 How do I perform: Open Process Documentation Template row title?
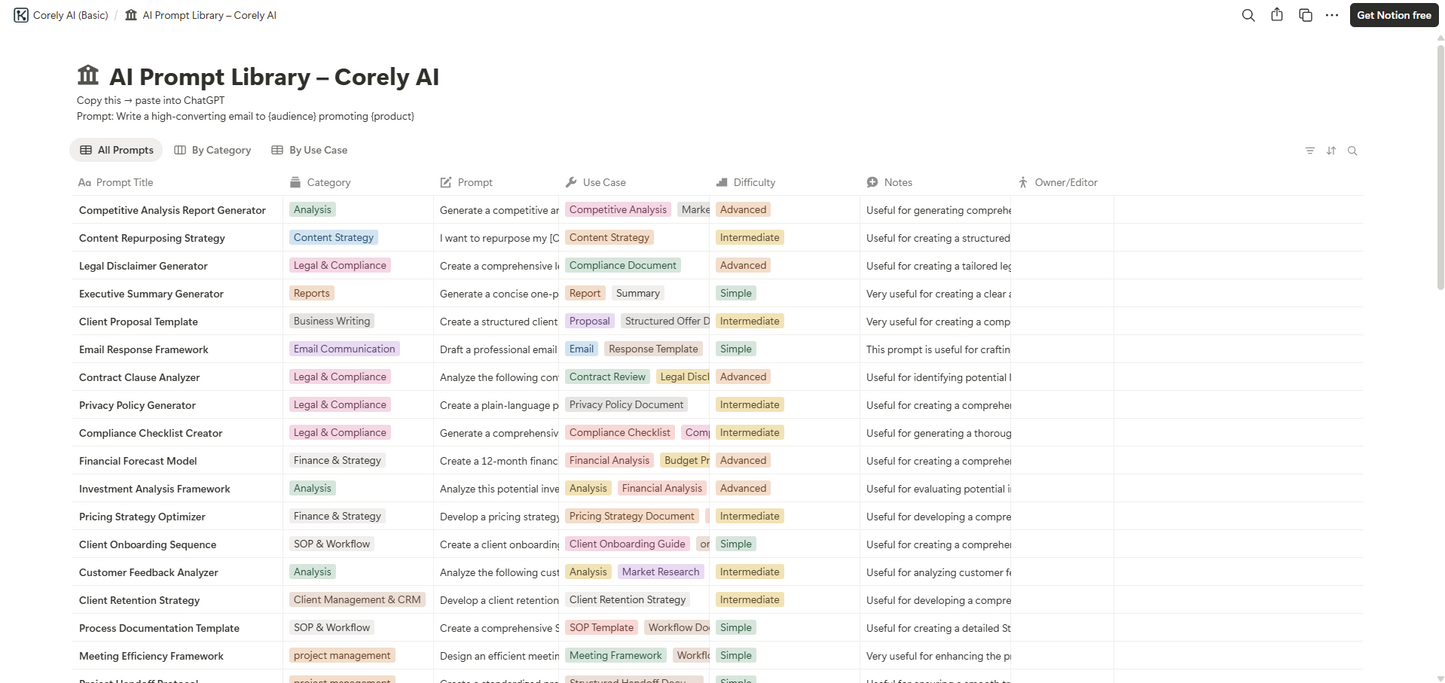coord(159,629)
